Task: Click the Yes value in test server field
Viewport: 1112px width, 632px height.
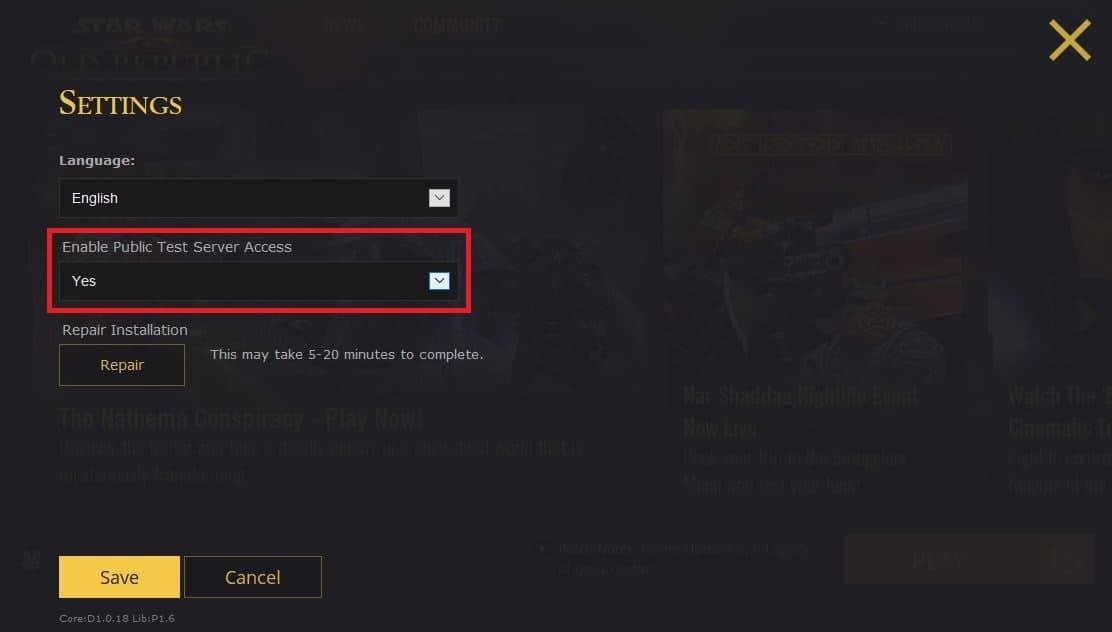Action: tap(84, 281)
